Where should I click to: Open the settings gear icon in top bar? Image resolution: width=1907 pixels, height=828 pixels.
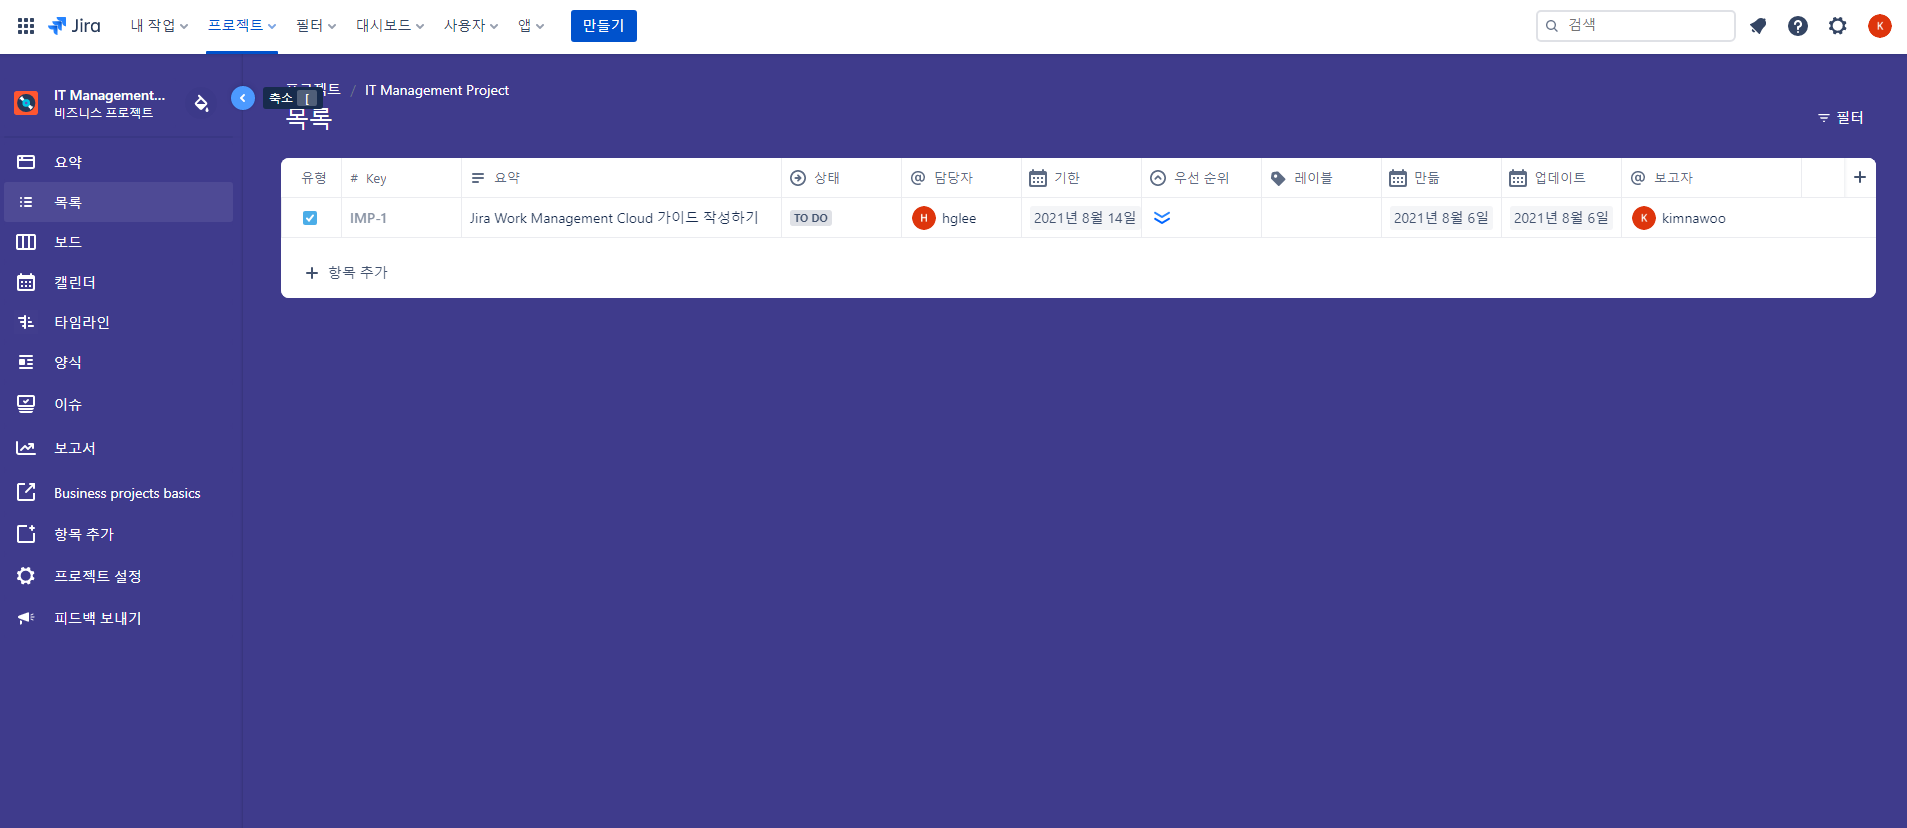[1838, 26]
